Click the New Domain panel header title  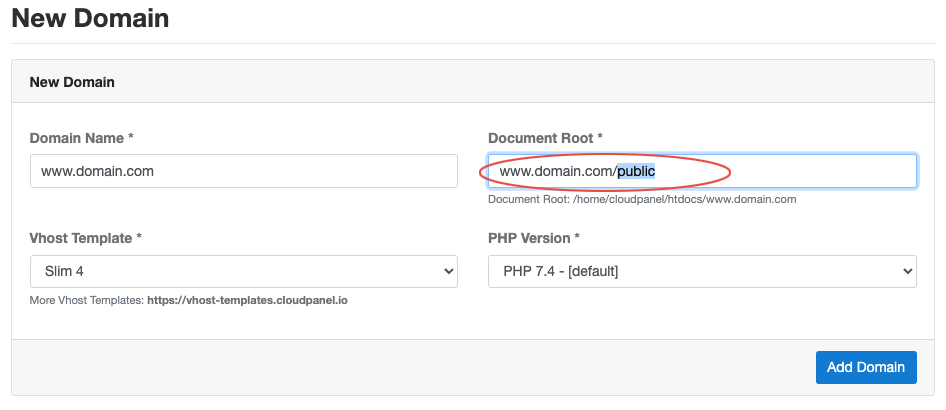tap(72, 82)
